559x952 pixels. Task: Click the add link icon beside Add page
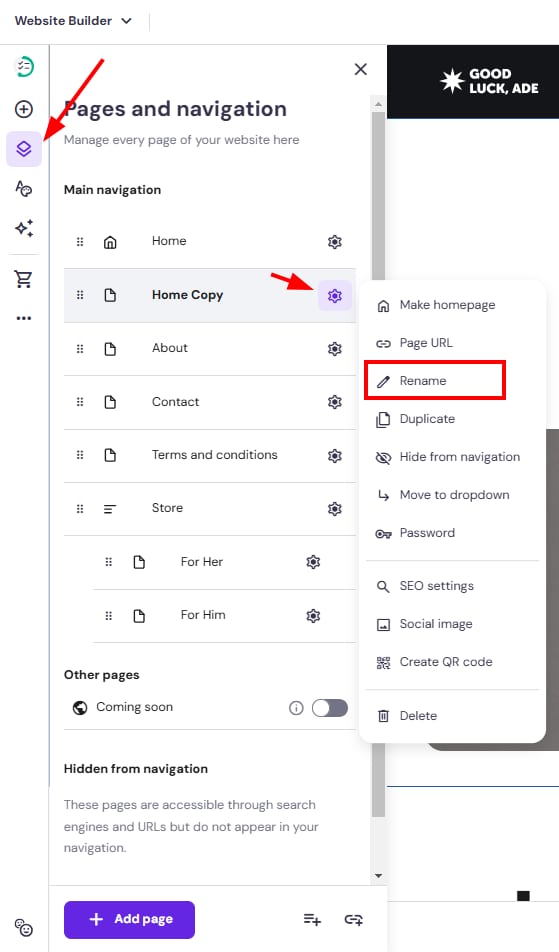(x=353, y=919)
